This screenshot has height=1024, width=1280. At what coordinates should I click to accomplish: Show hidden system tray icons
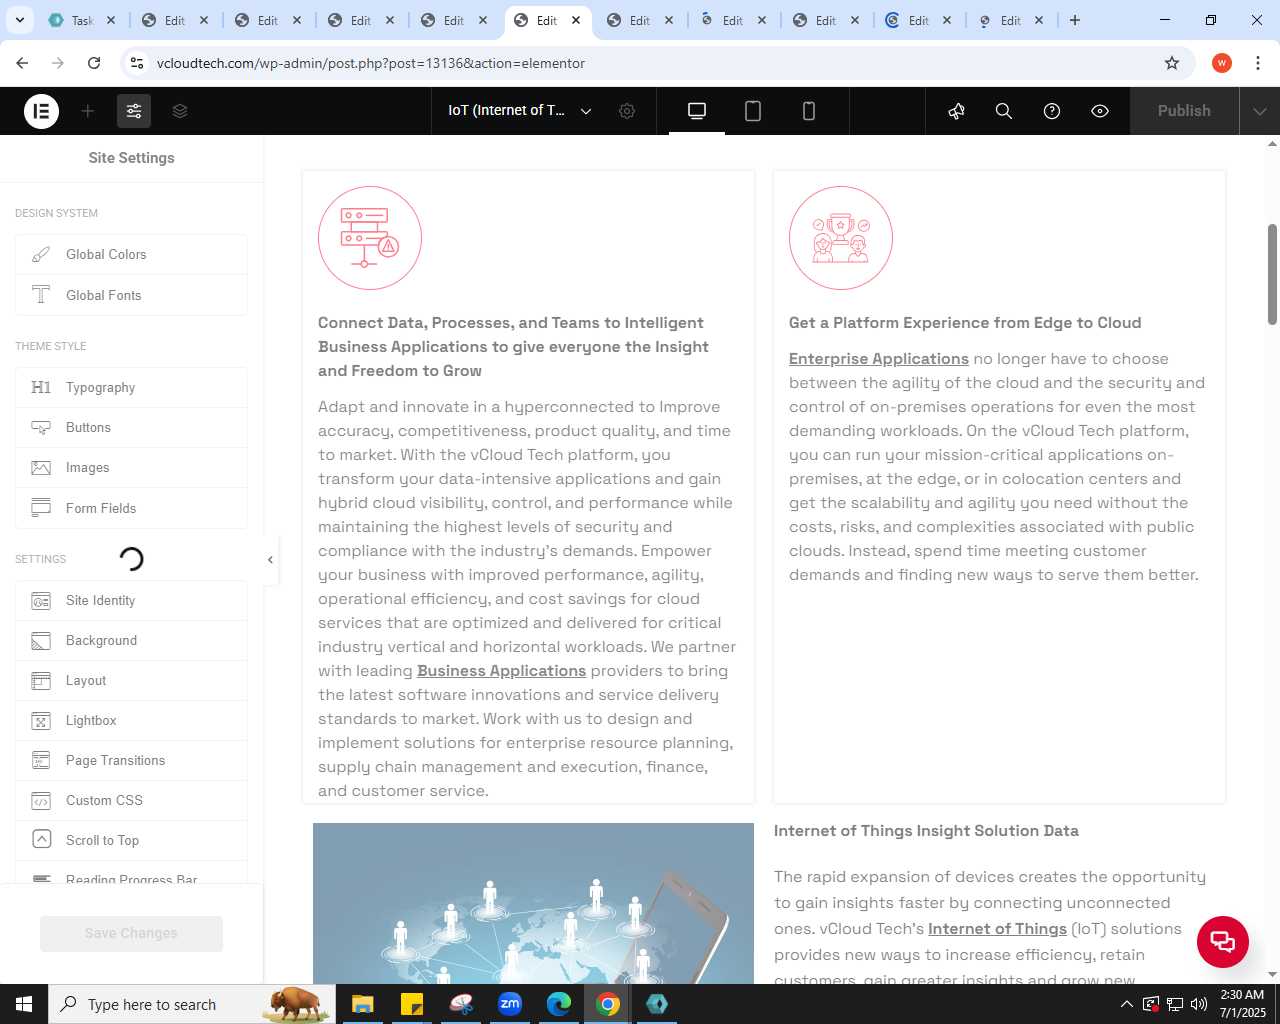coord(1126,1004)
